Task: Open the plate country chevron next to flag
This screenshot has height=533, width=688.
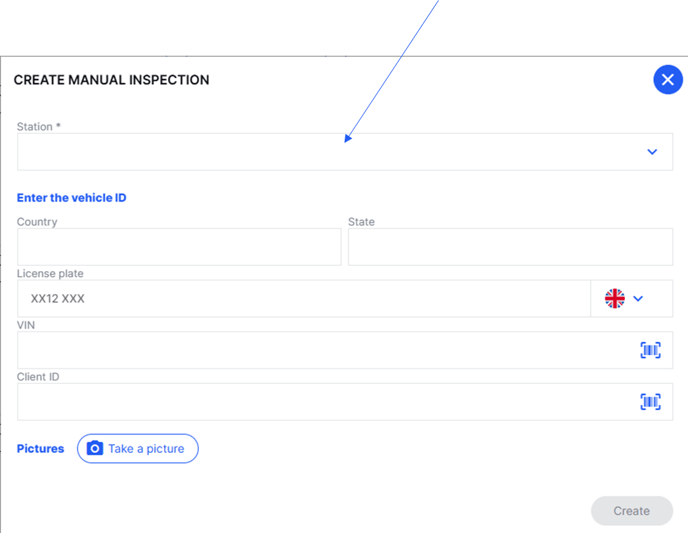Action: (x=638, y=298)
